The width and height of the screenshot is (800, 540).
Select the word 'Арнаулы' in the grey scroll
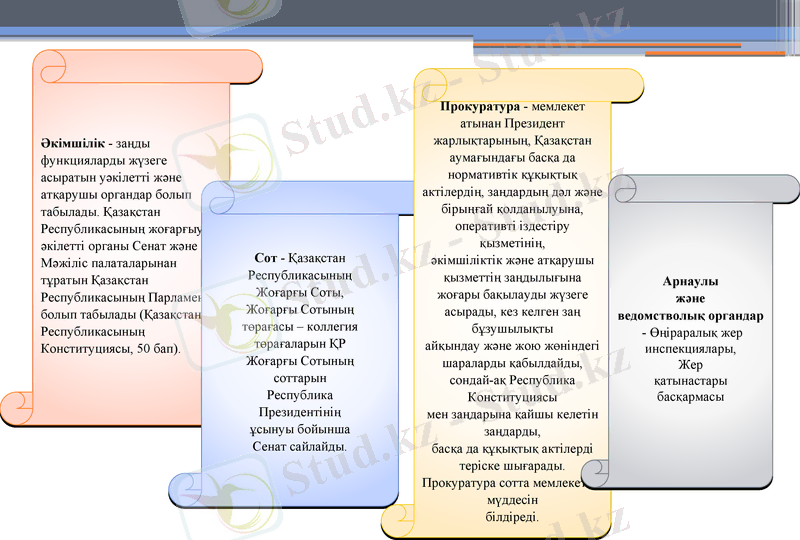pyautogui.click(x=690, y=281)
